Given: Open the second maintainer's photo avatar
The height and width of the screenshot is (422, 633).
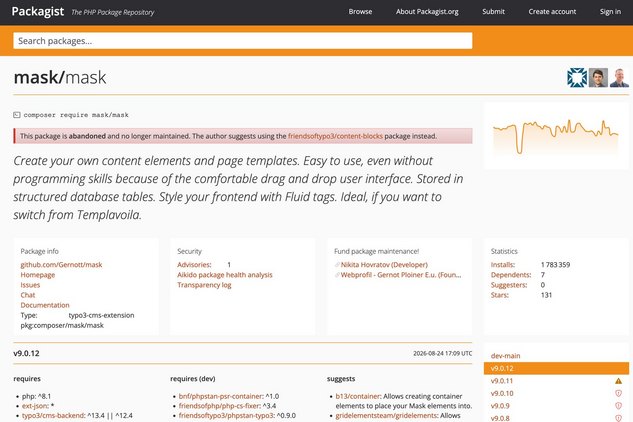Looking at the screenshot, I should coord(598,78).
